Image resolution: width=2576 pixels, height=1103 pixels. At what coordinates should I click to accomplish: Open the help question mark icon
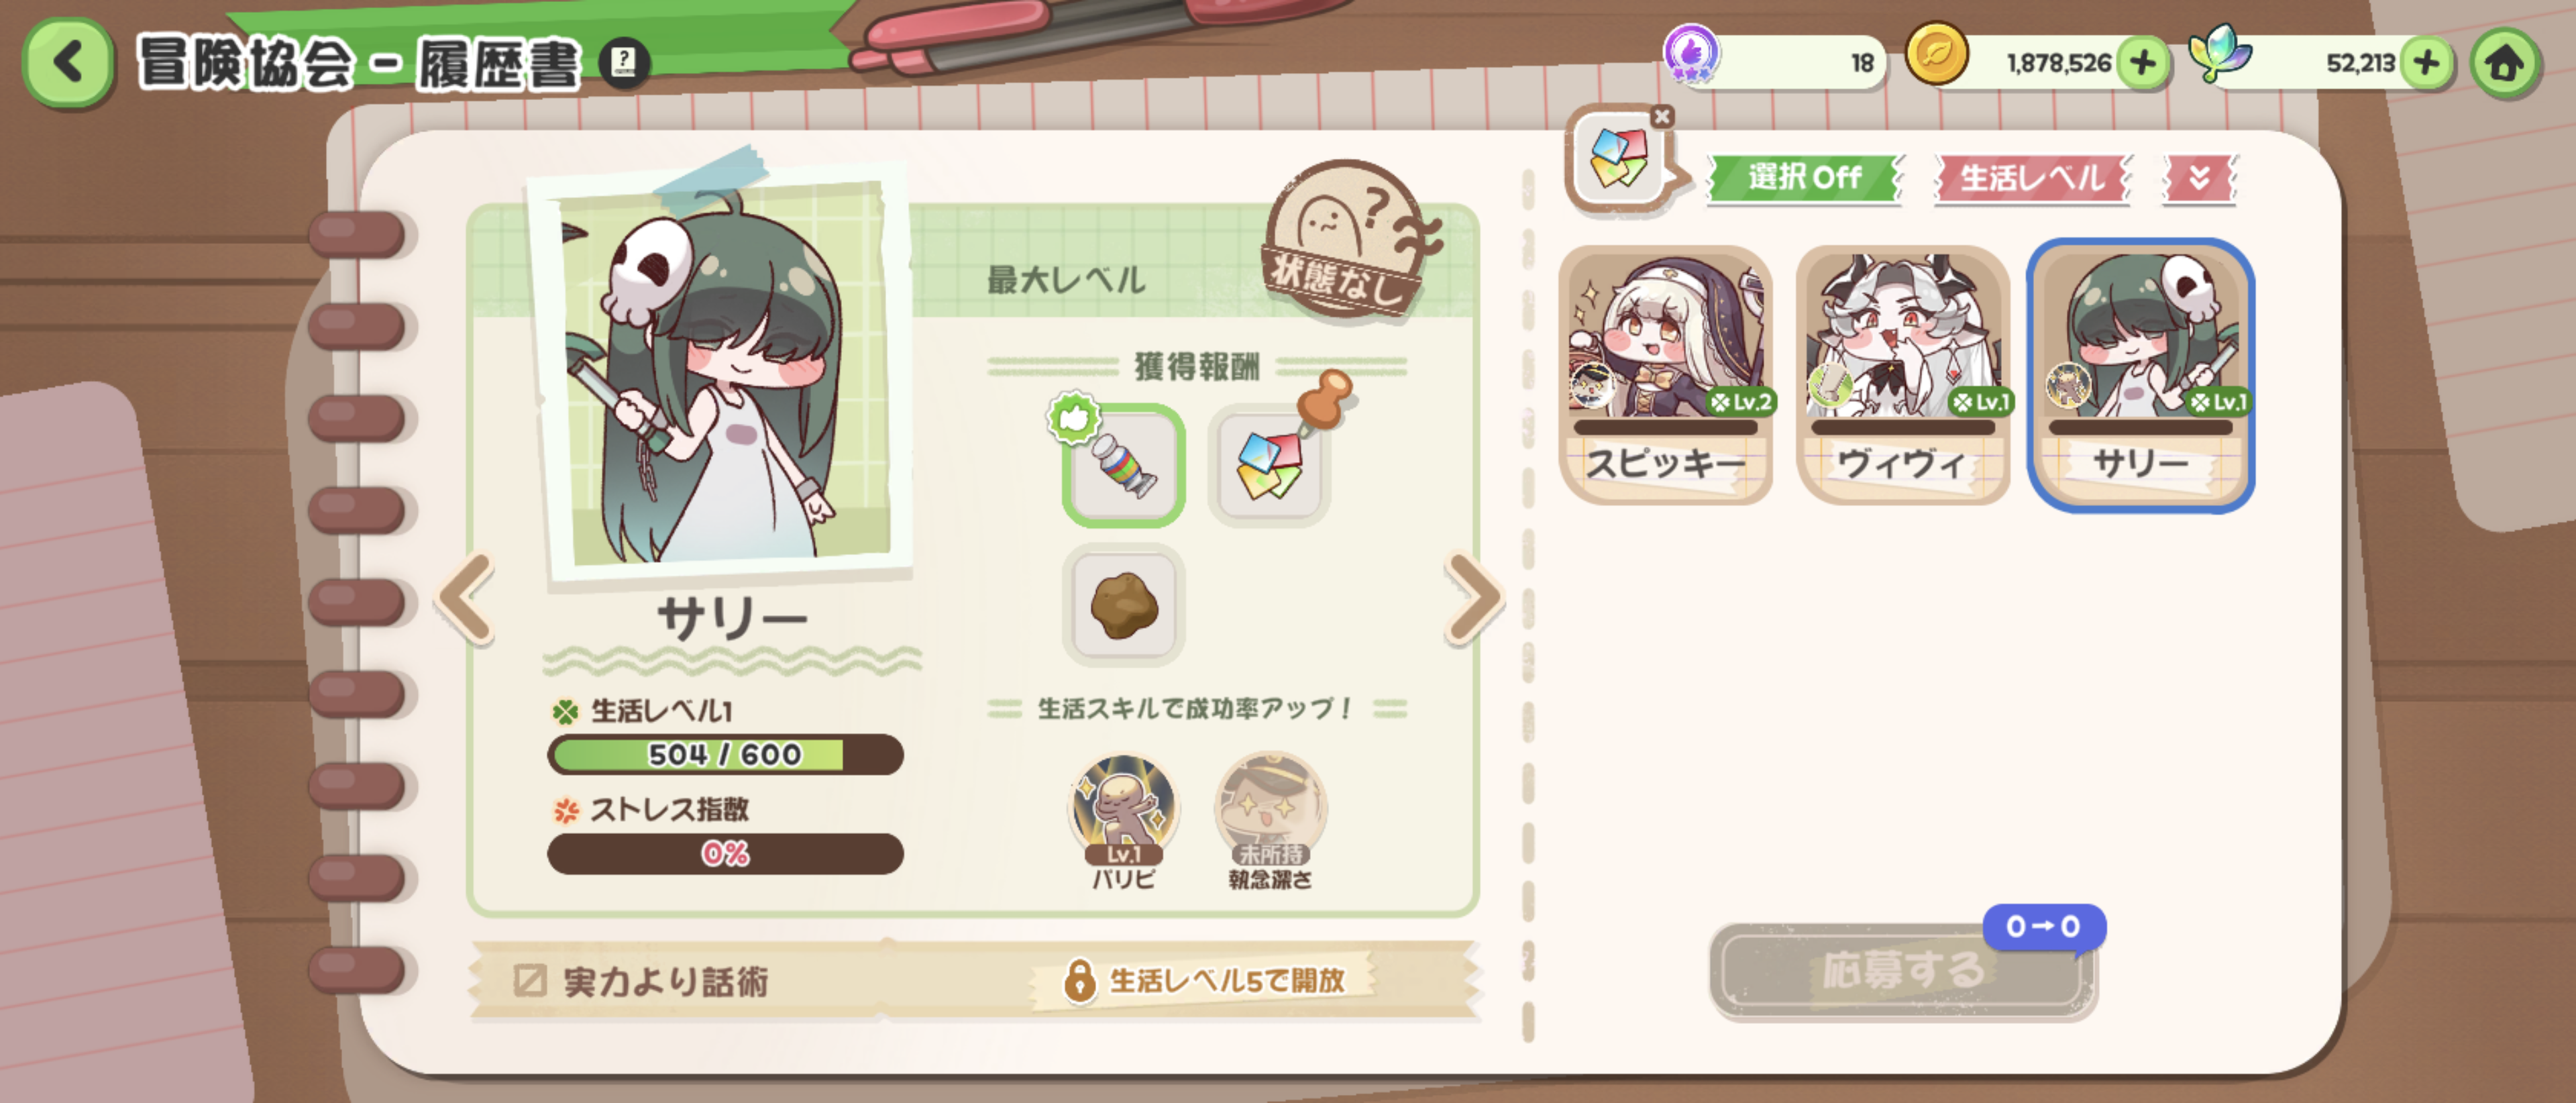[624, 63]
